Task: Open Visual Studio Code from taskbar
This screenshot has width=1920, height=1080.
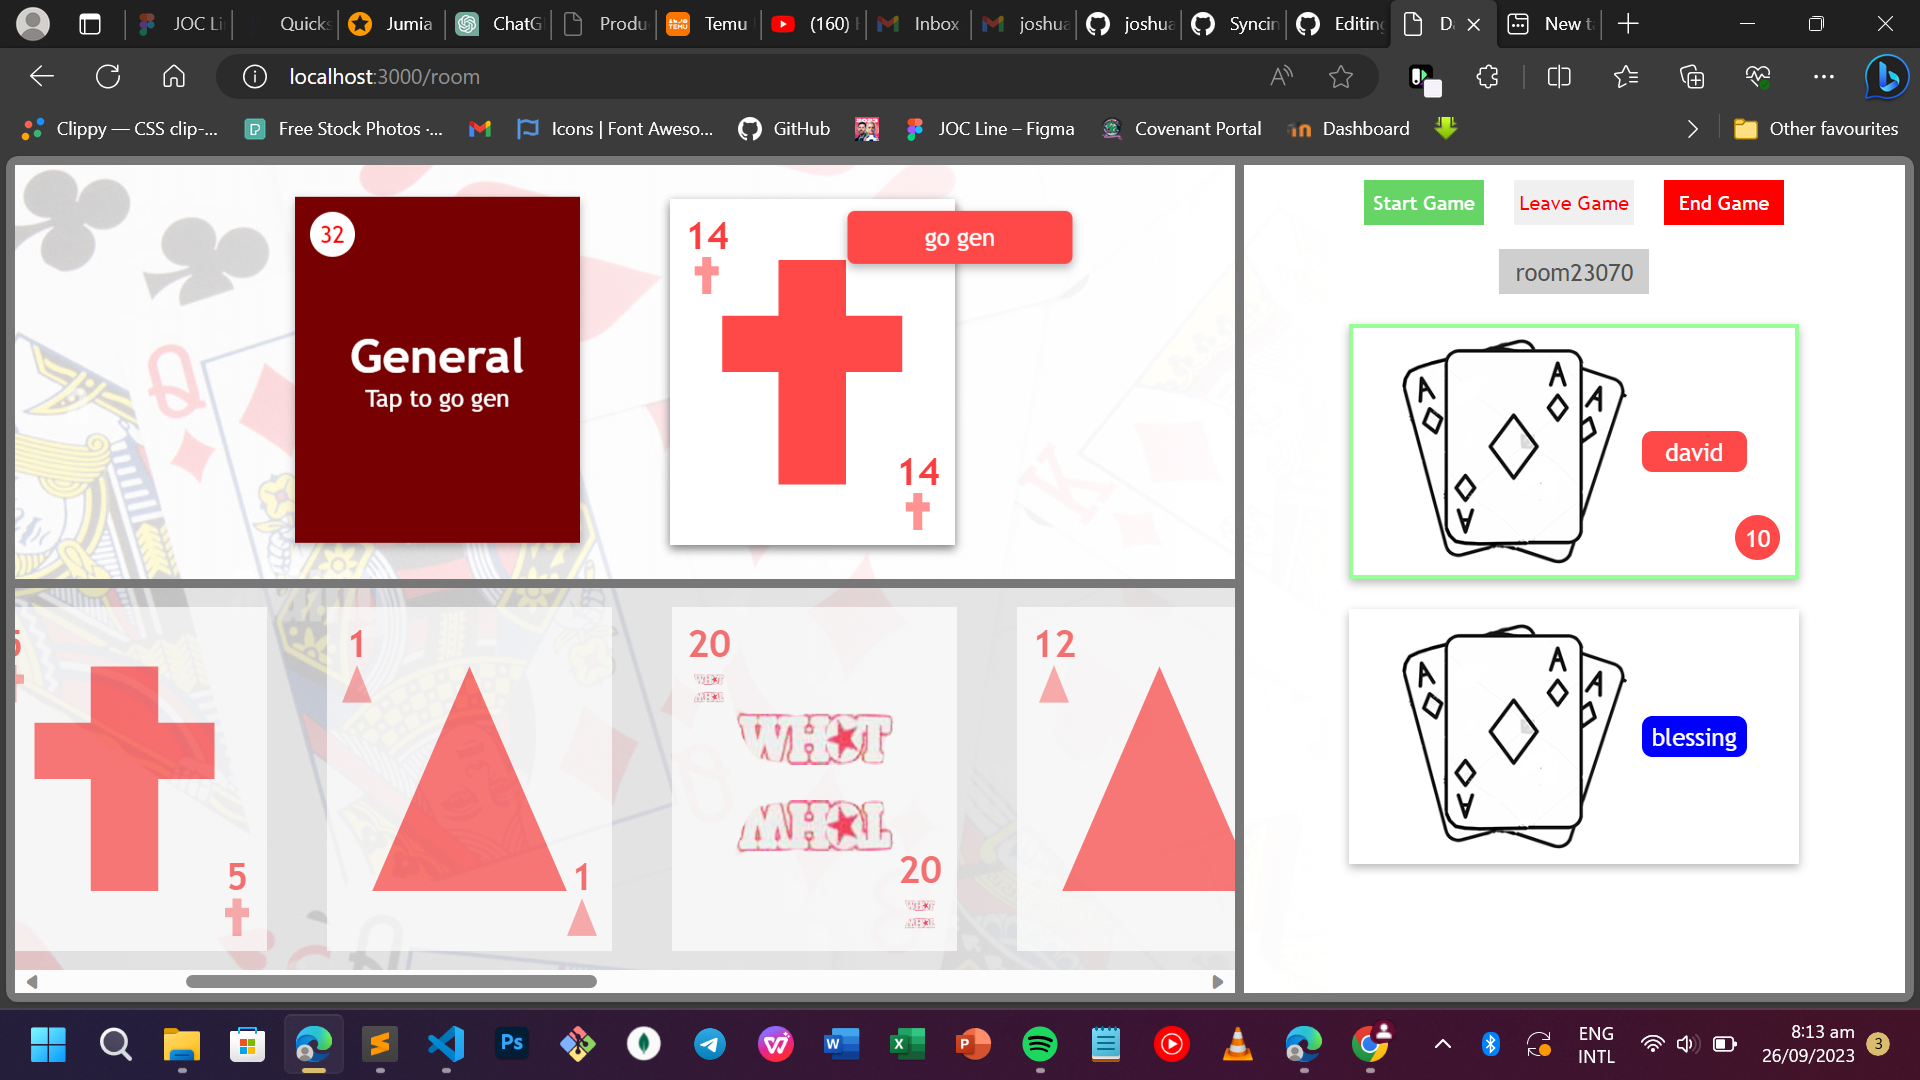Action: tap(446, 1045)
